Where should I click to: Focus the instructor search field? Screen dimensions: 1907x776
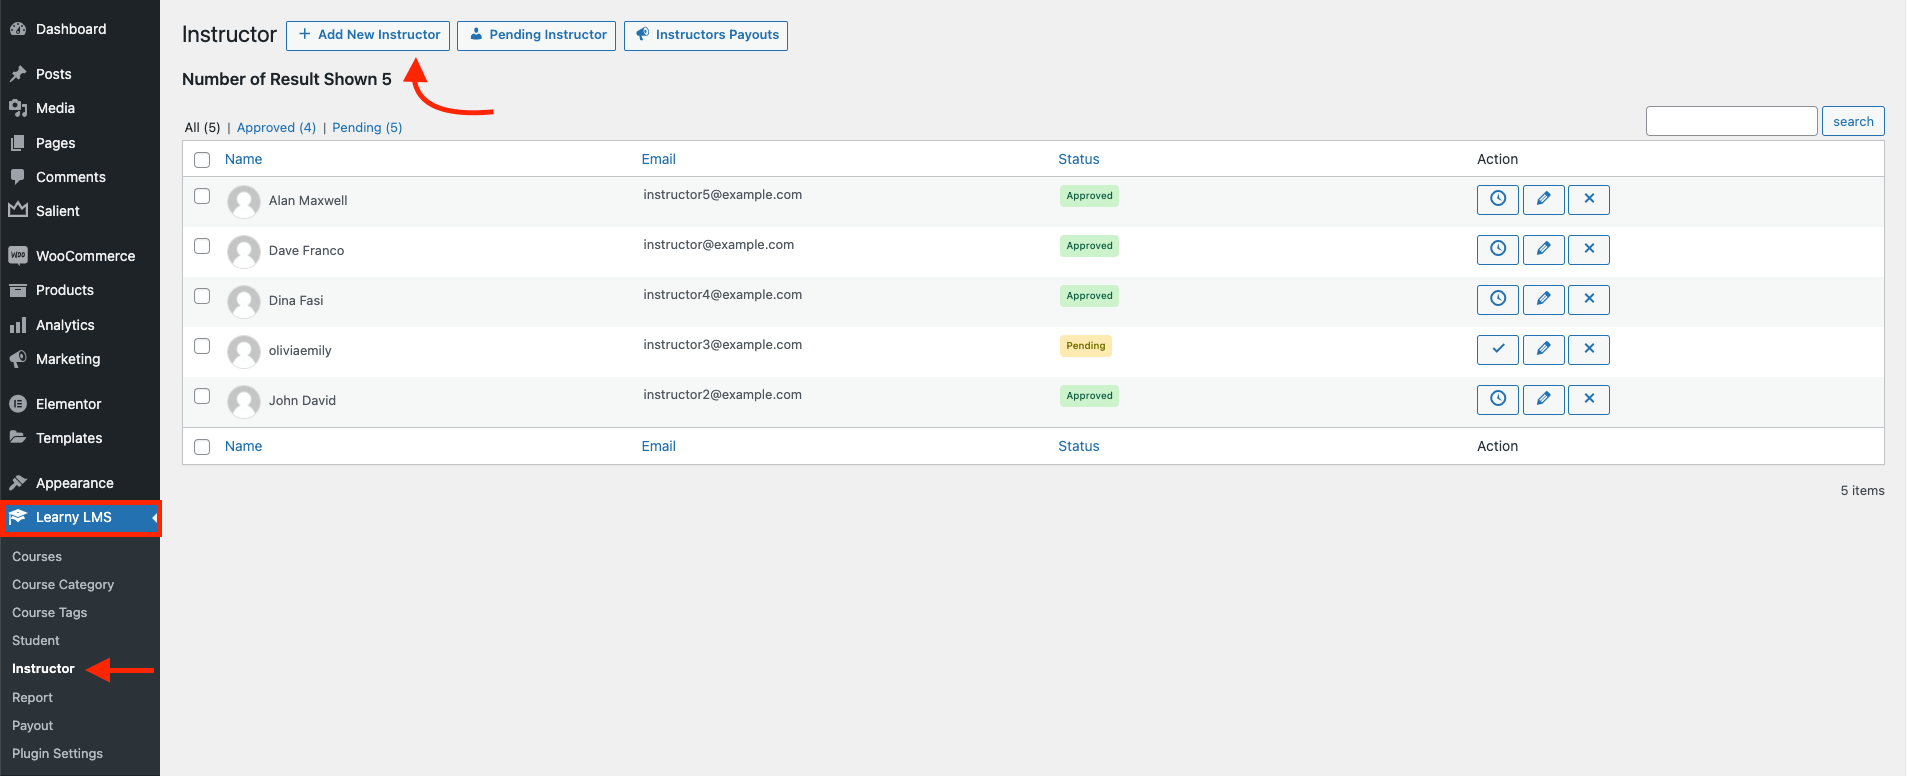(x=1731, y=121)
